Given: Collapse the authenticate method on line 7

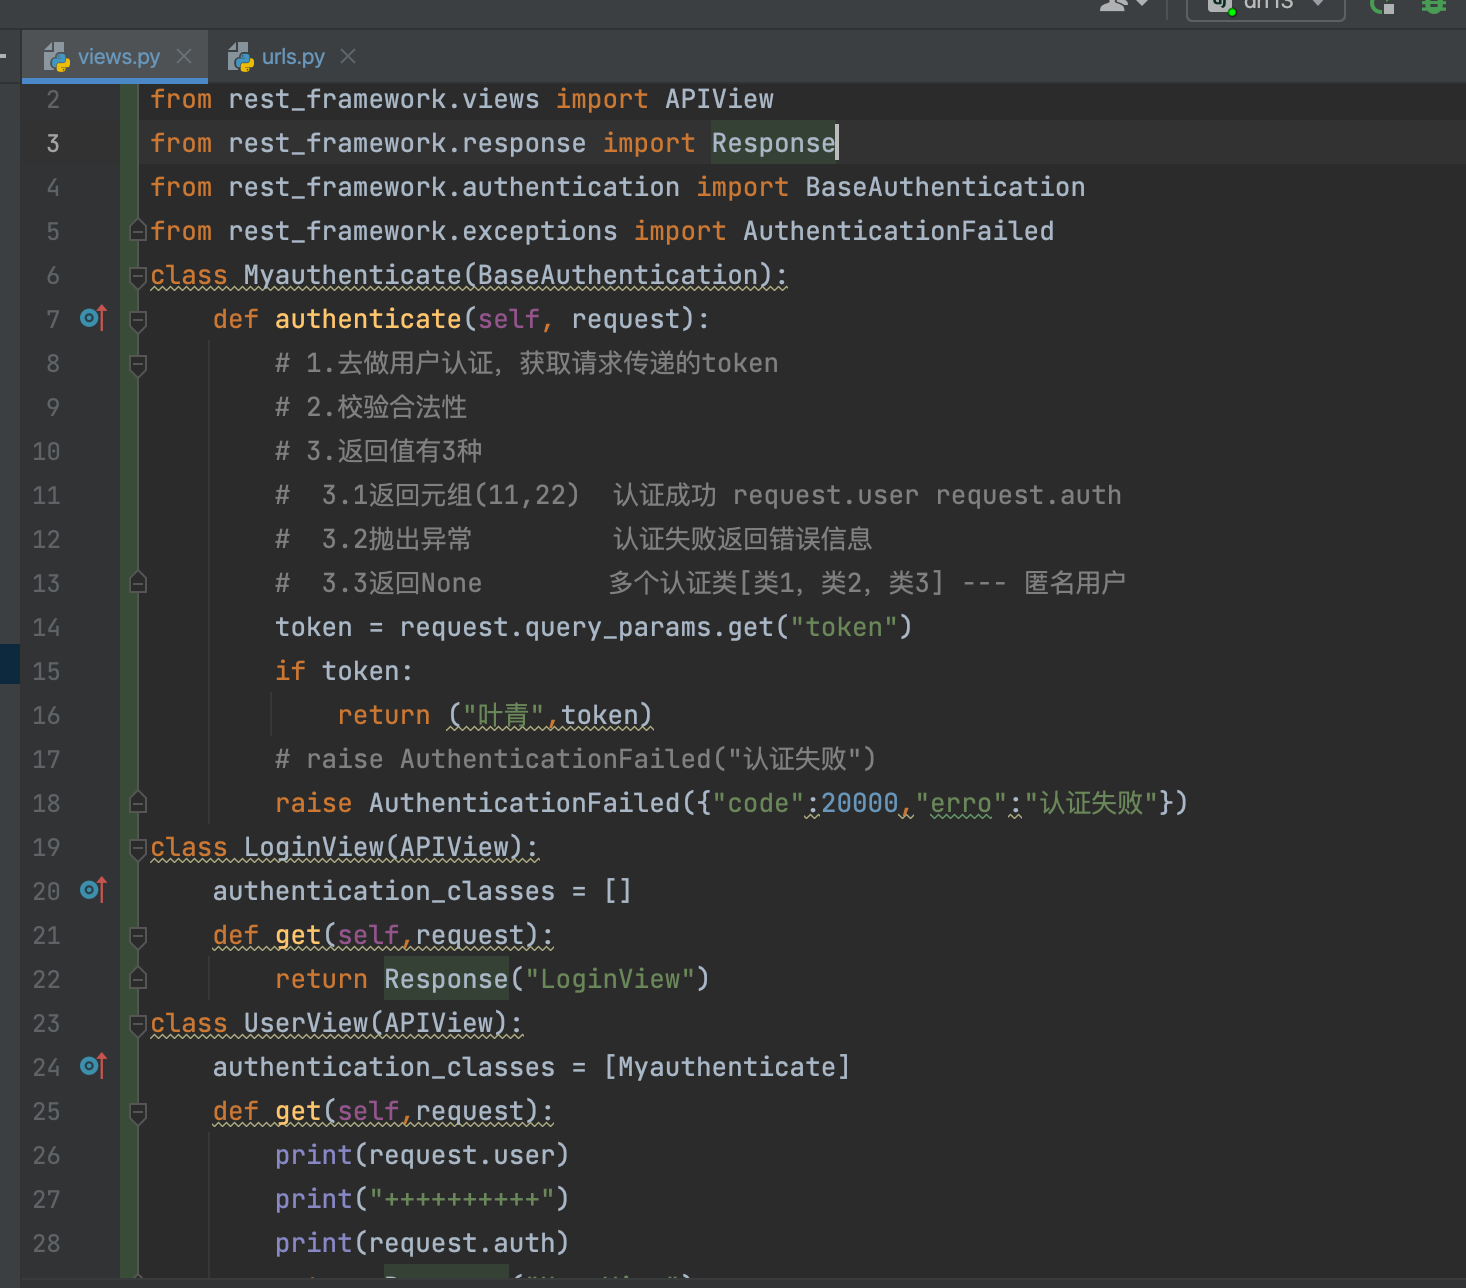Looking at the screenshot, I should [139, 319].
